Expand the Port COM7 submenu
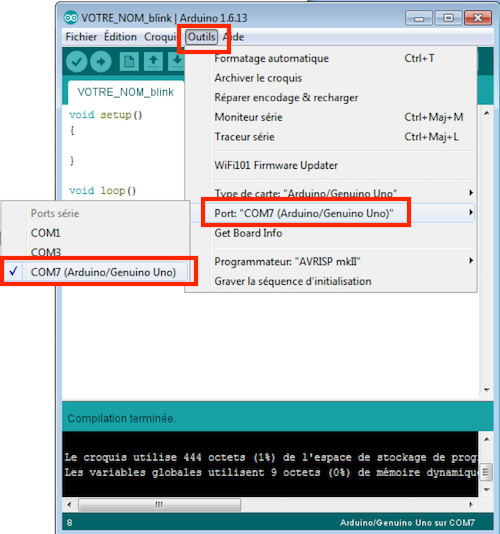 331,213
